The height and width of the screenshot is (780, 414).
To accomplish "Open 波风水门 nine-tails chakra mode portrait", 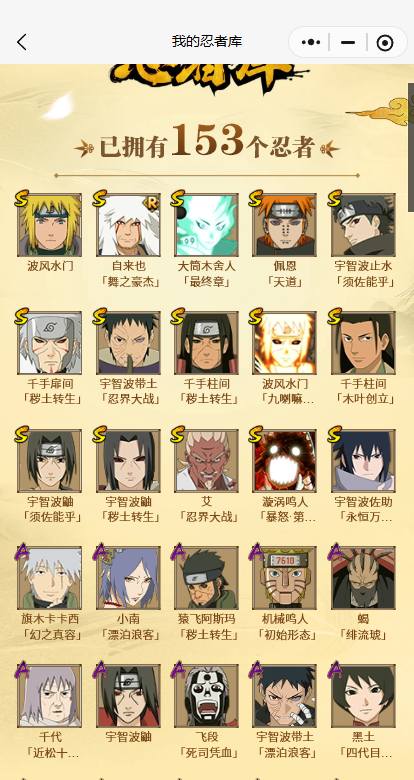I will pos(285,343).
